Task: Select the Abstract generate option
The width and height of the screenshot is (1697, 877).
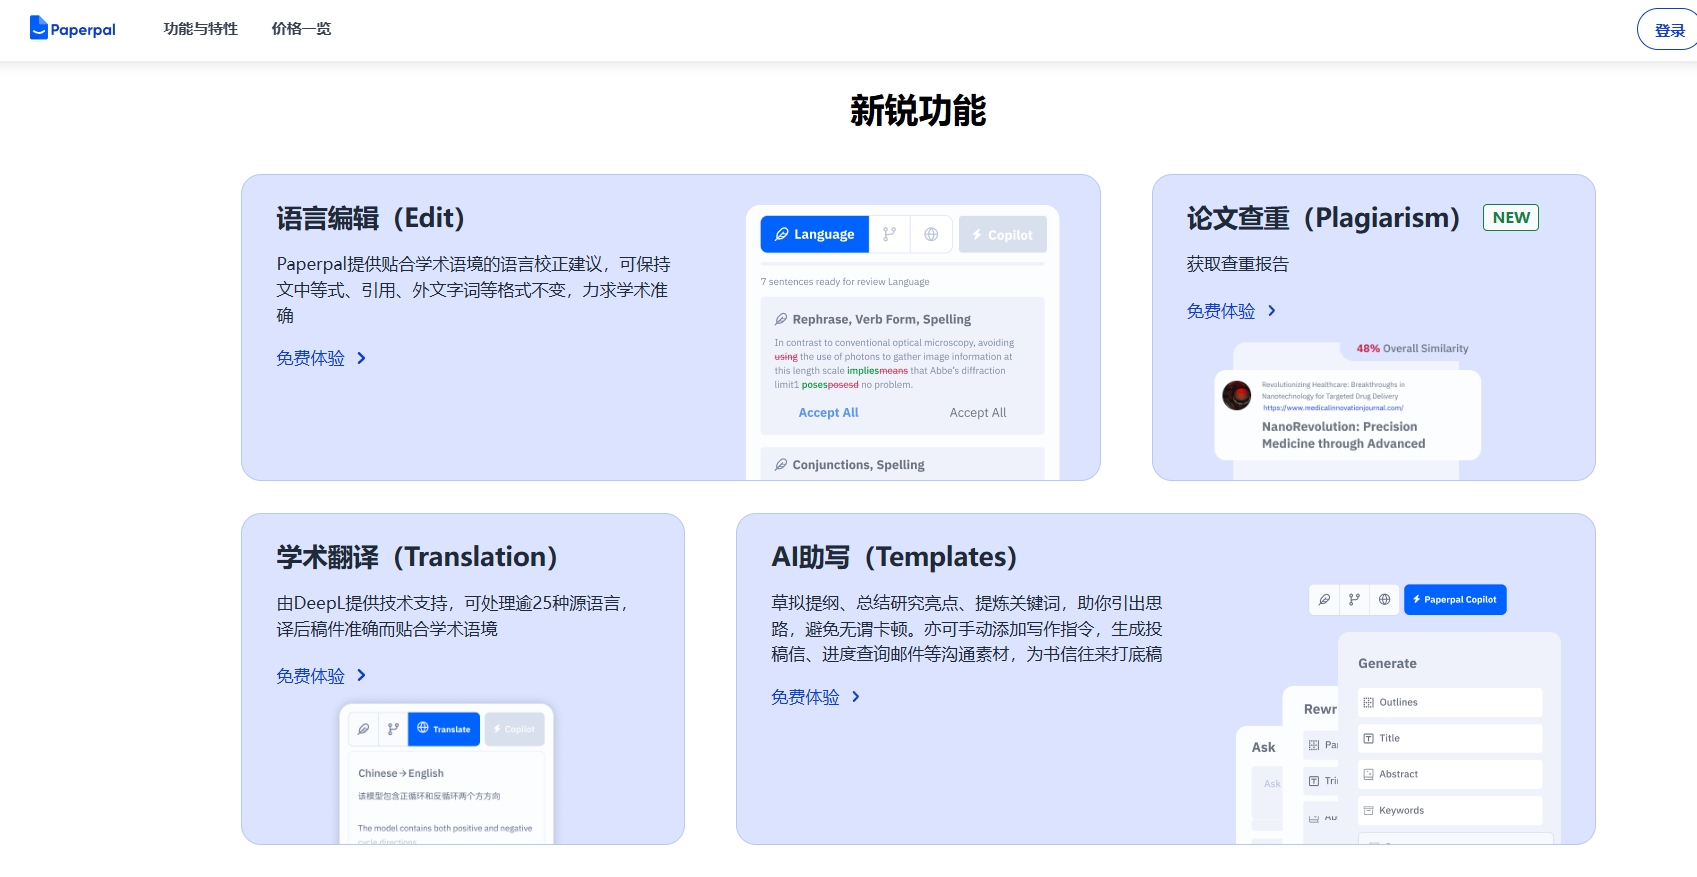Action: point(1450,775)
